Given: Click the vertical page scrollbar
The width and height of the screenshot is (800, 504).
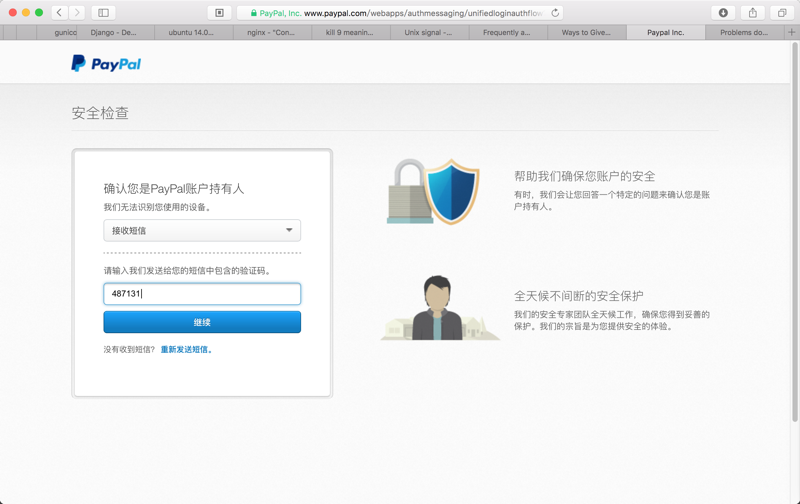Looking at the screenshot, I should (795, 232).
